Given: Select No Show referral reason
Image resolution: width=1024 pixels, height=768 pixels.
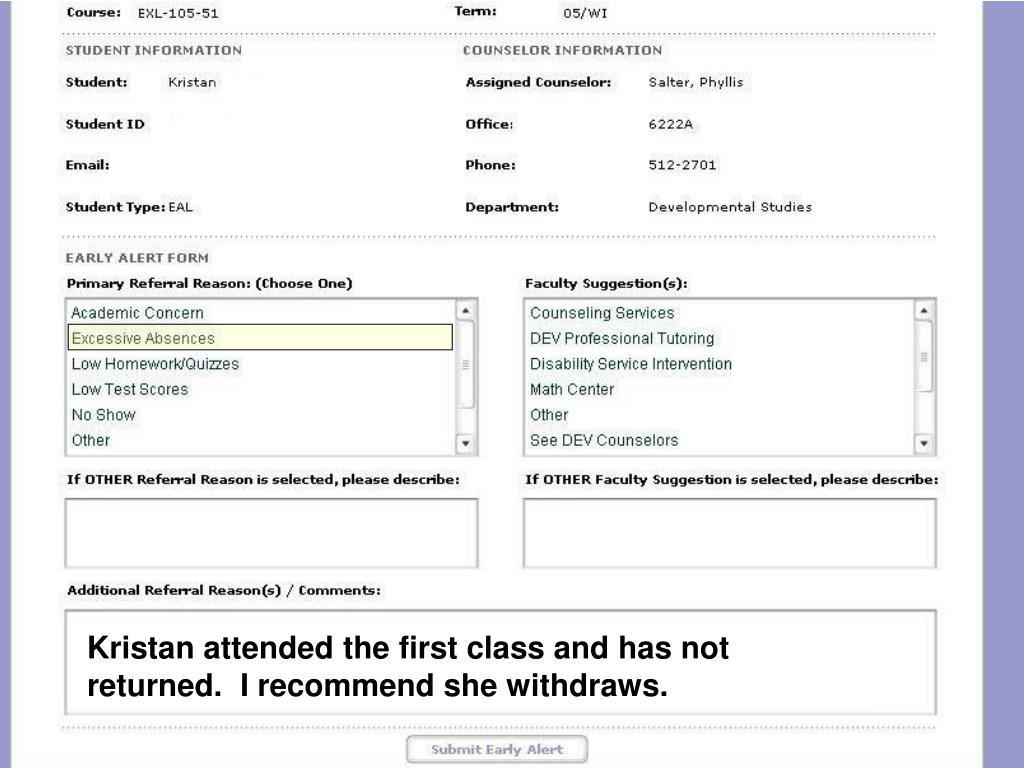Looking at the screenshot, I should 261,415.
